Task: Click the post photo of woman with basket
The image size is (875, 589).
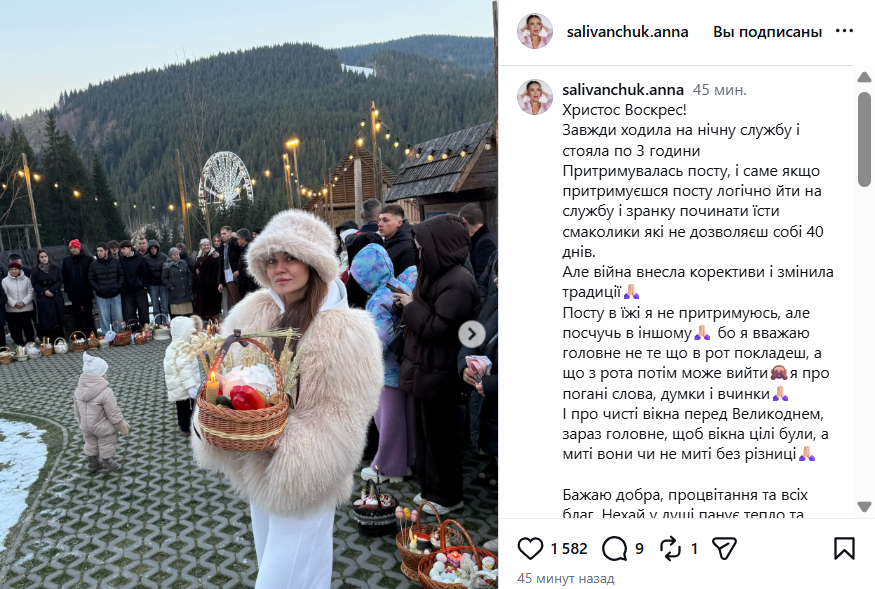Action: [248, 295]
